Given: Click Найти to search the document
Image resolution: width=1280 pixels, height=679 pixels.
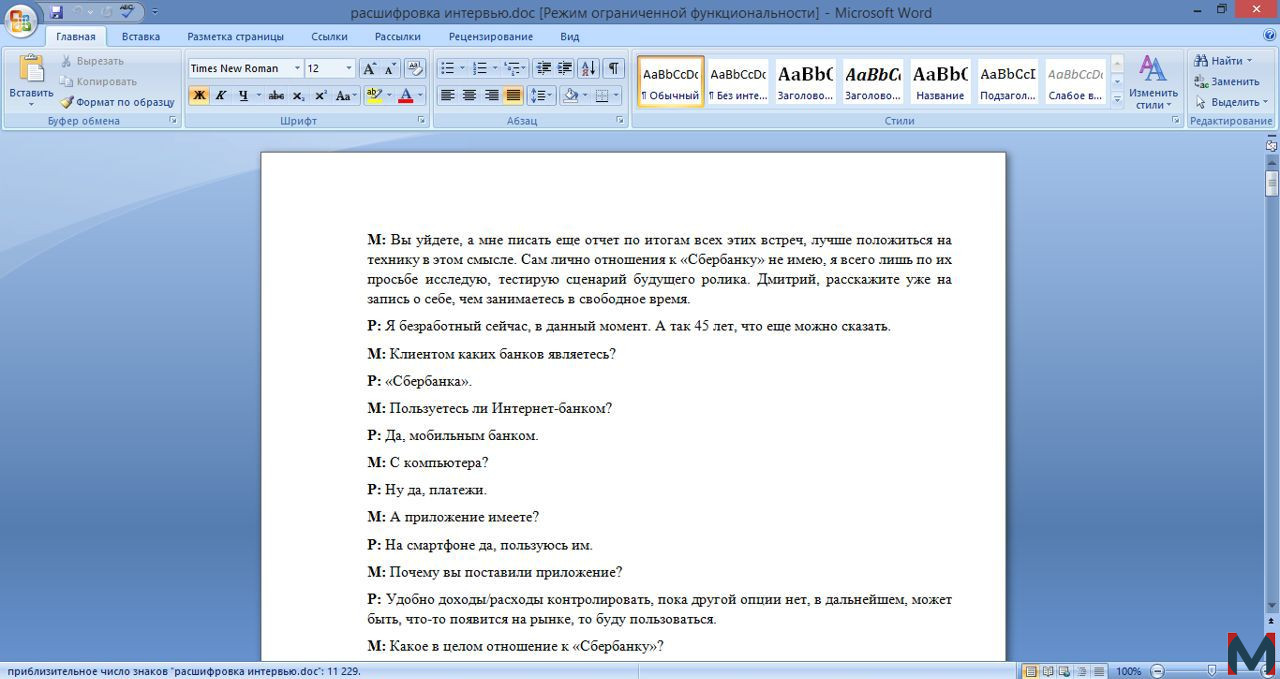Looking at the screenshot, I should click(1223, 60).
